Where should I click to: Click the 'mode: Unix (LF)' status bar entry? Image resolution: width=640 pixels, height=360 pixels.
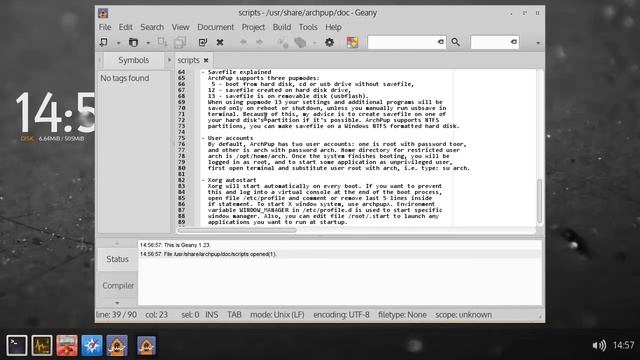(277, 315)
